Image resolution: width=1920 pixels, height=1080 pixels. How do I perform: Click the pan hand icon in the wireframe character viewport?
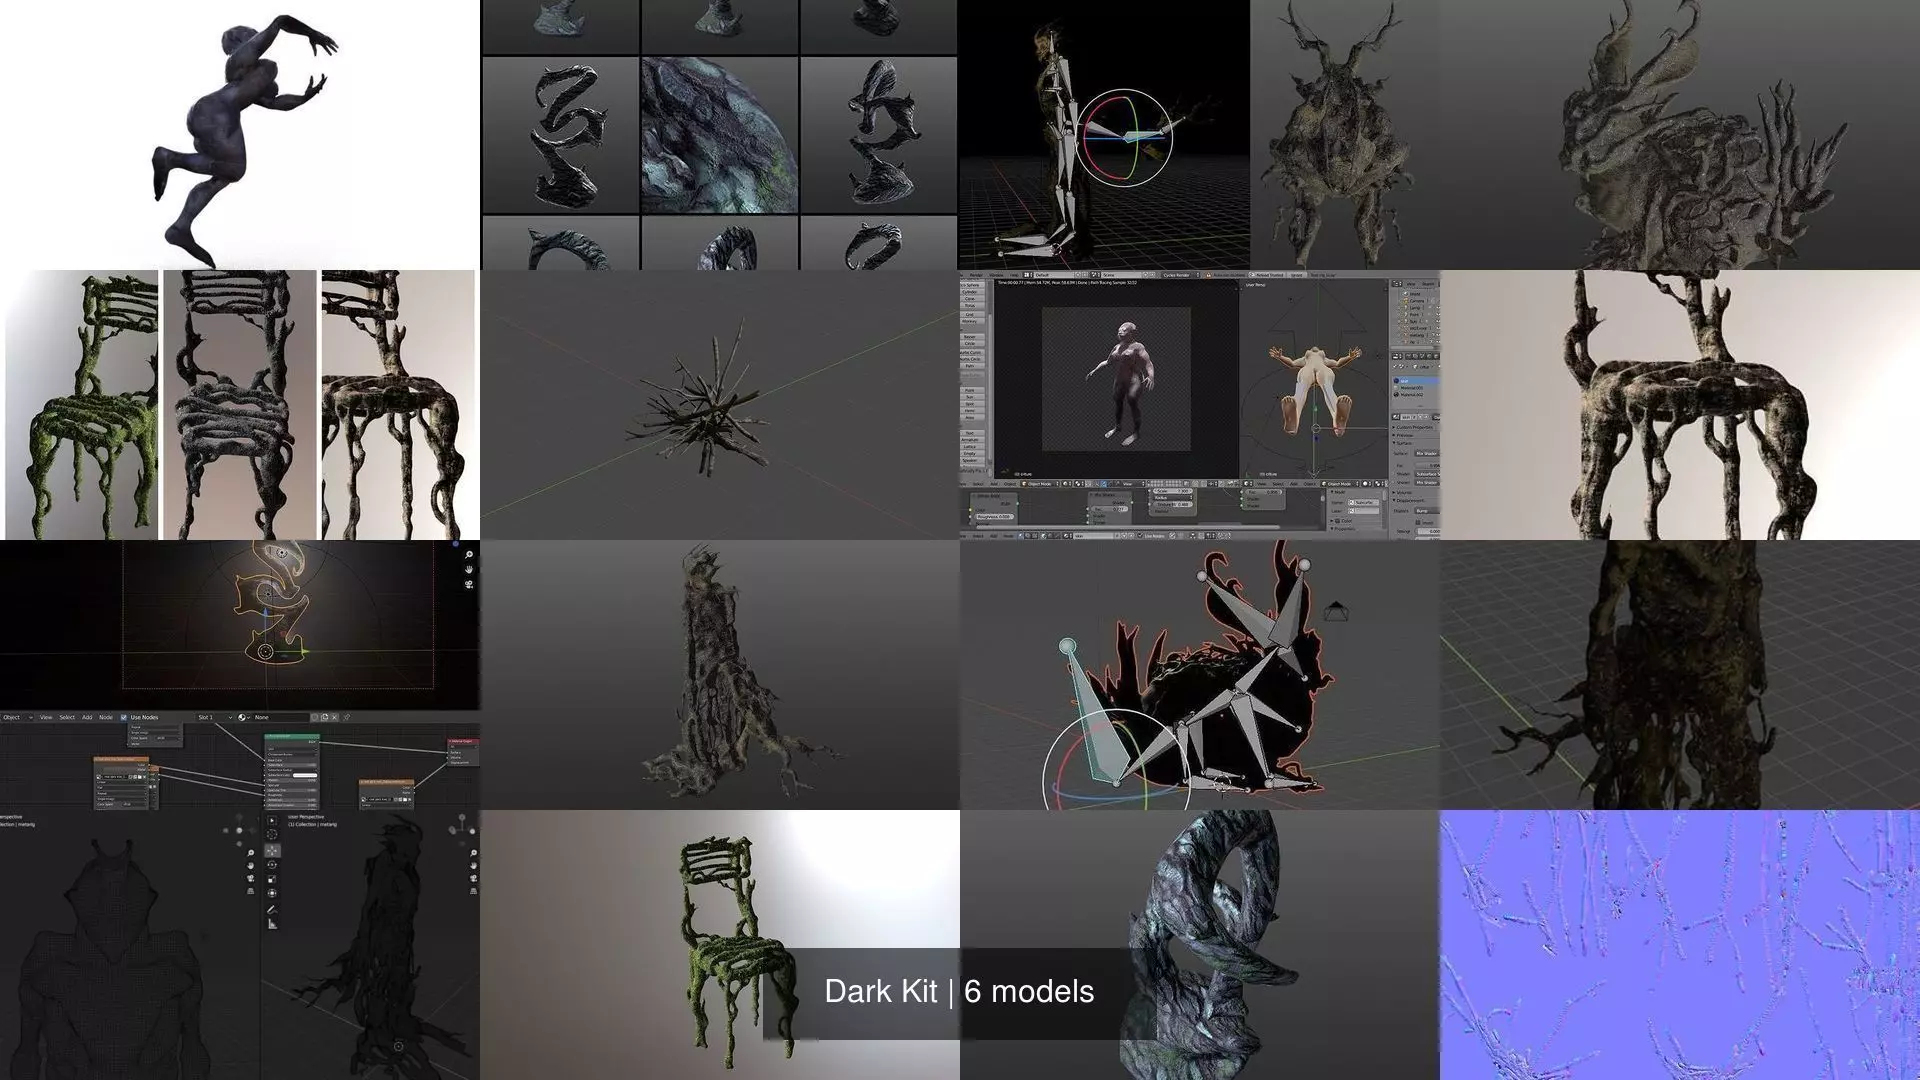(x=251, y=866)
